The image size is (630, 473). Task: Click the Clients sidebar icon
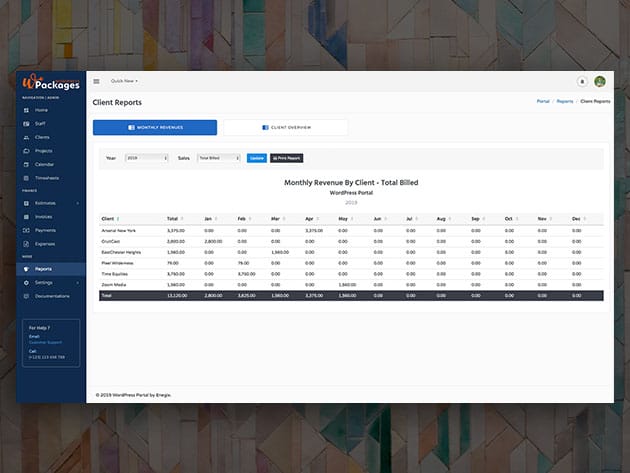27,137
